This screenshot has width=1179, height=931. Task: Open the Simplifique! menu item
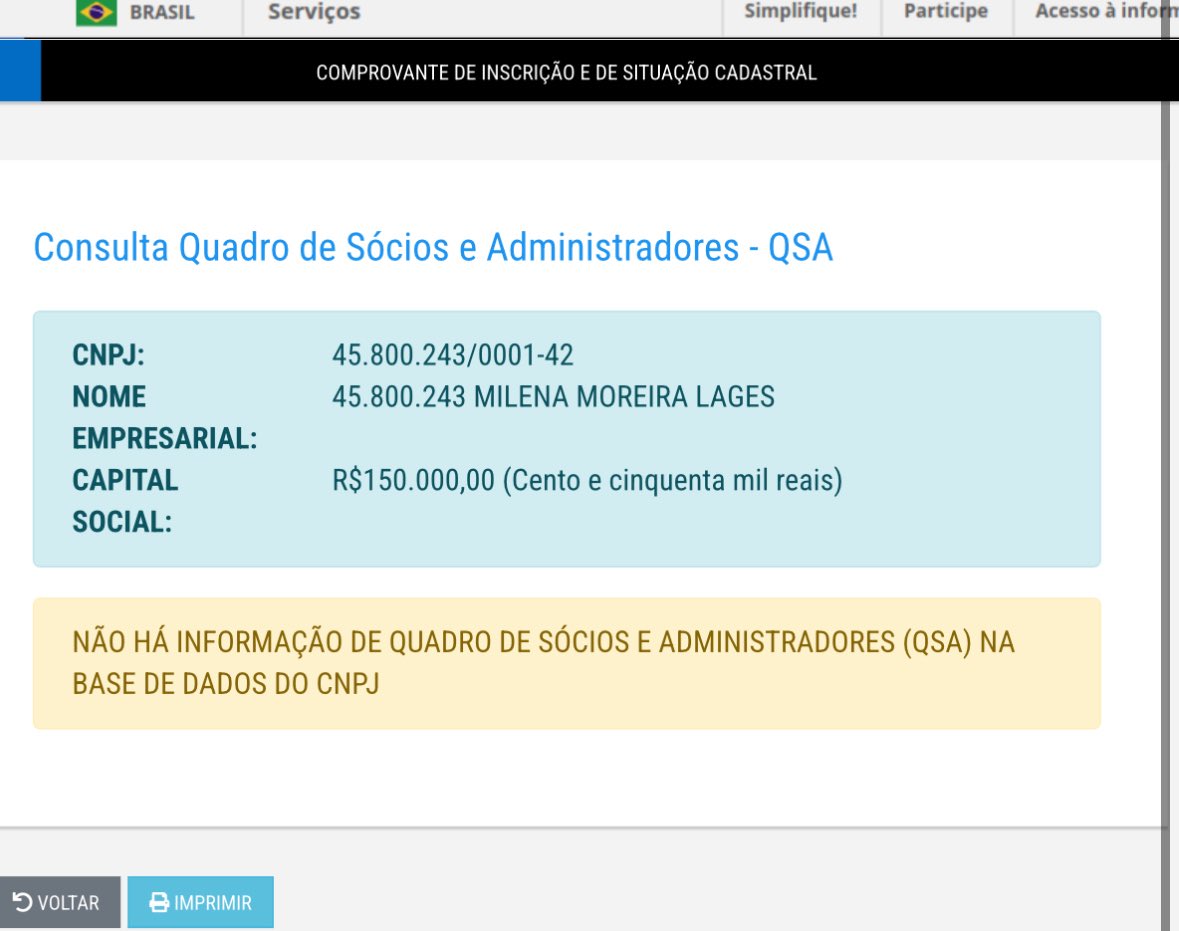pos(801,11)
